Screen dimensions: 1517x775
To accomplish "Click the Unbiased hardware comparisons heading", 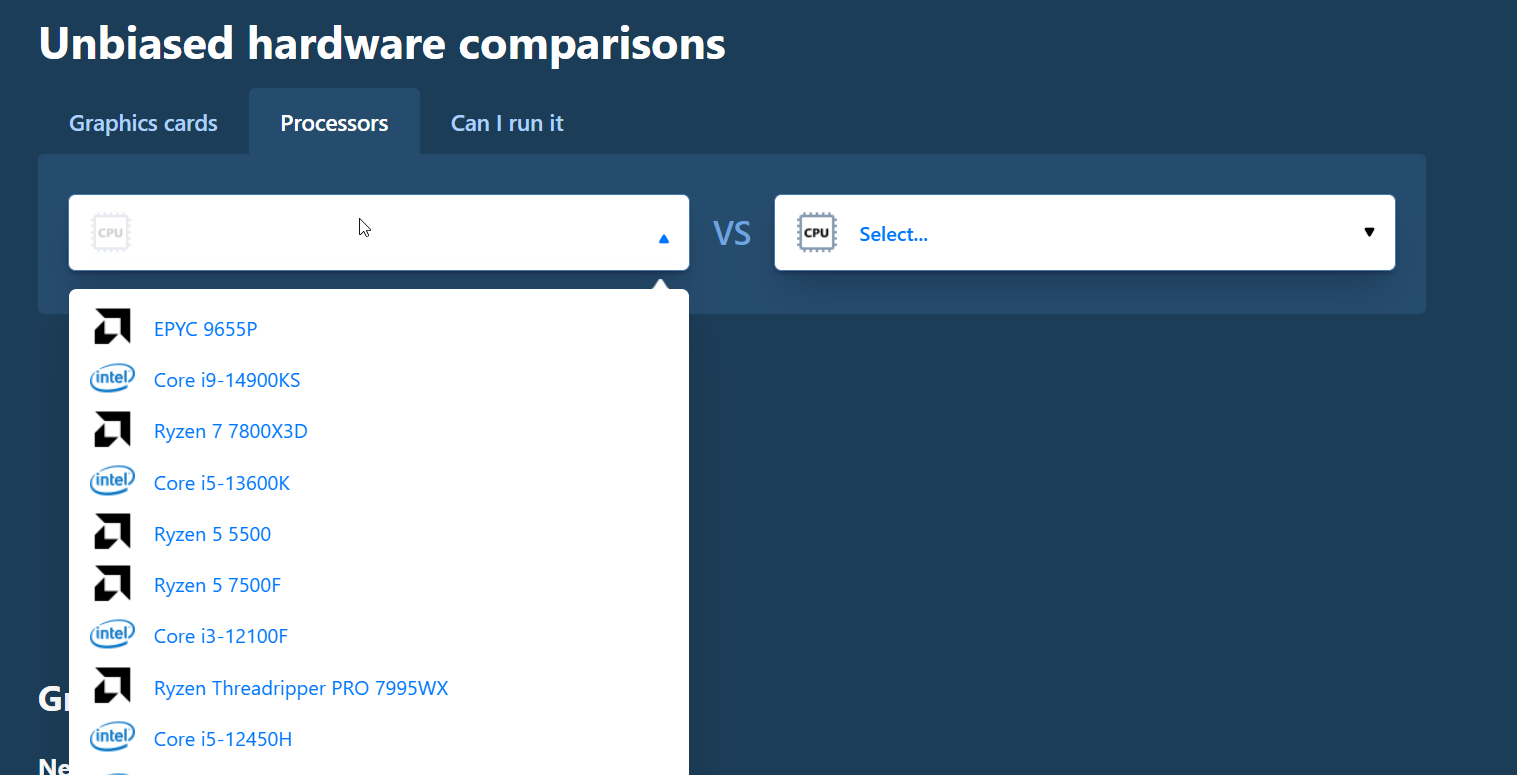I will [x=381, y=43].
